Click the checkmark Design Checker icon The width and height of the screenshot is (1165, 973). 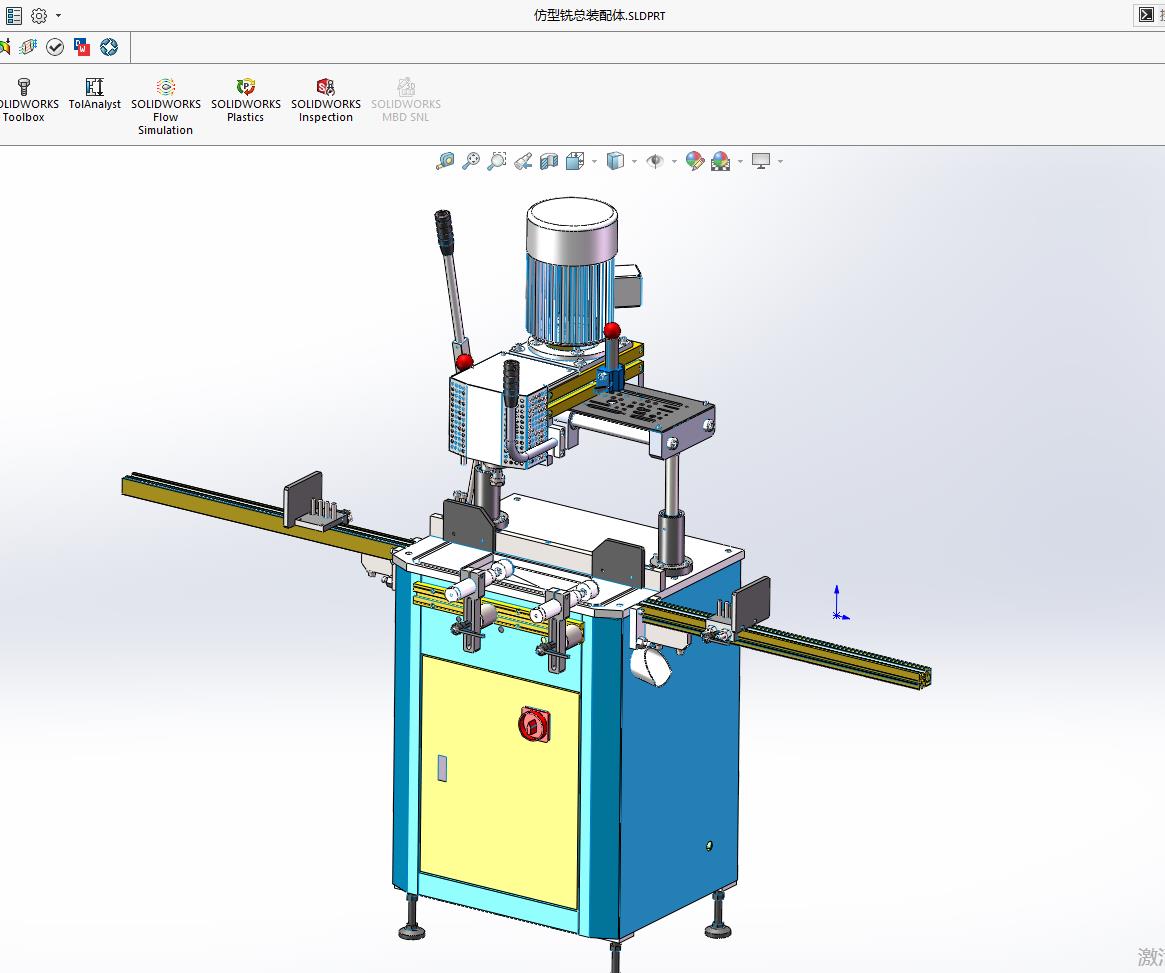[55, 48]
